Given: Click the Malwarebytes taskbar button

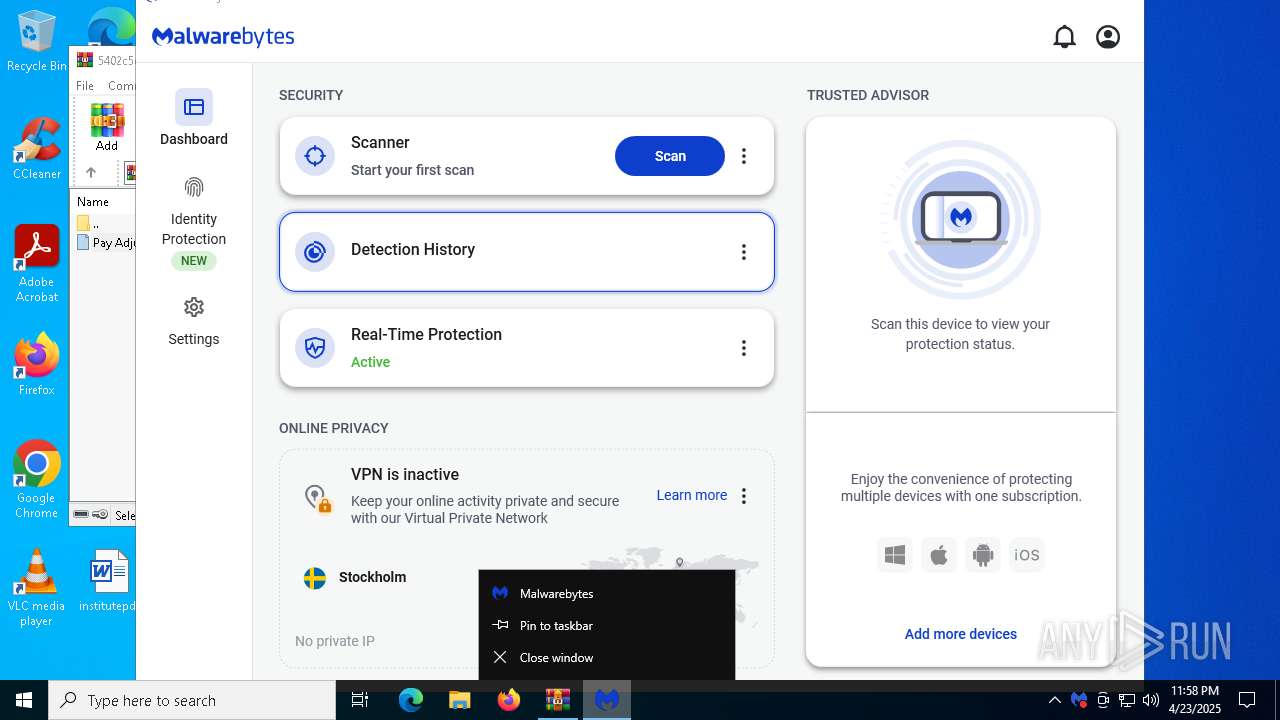Looking at the screenshot, I should [607, 700].
